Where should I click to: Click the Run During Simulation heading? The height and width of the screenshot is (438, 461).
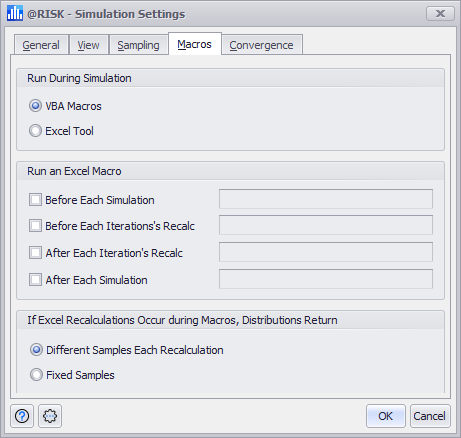[x=79, y=78]
